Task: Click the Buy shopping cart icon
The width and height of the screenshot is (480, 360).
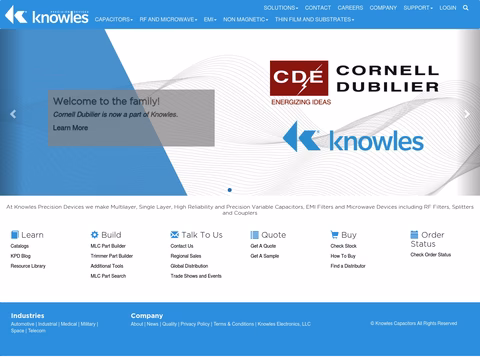Action: click(334, 235)
